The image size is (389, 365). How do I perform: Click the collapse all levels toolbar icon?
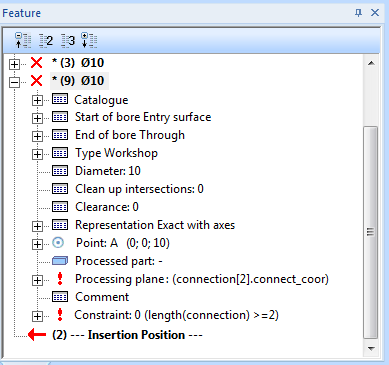click(23, 40)
